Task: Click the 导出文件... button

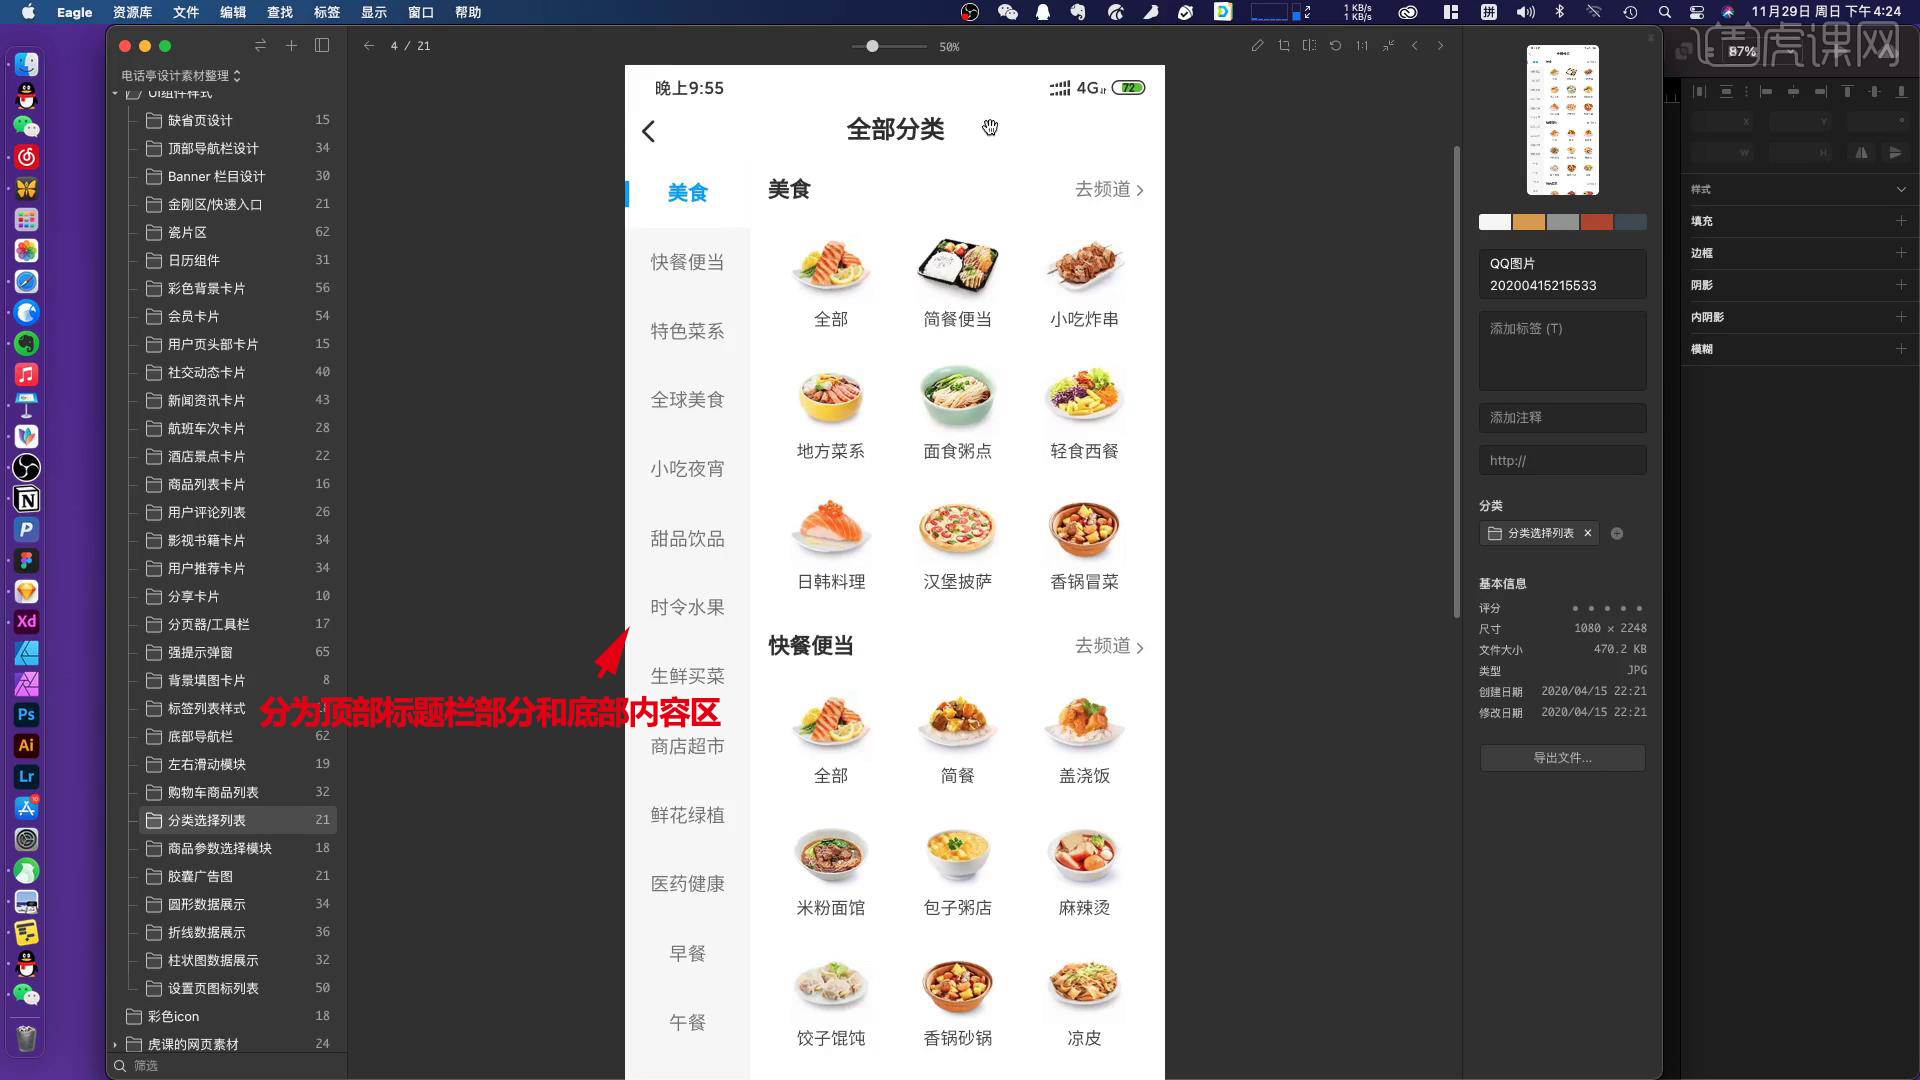Action: coord(1563,758)
